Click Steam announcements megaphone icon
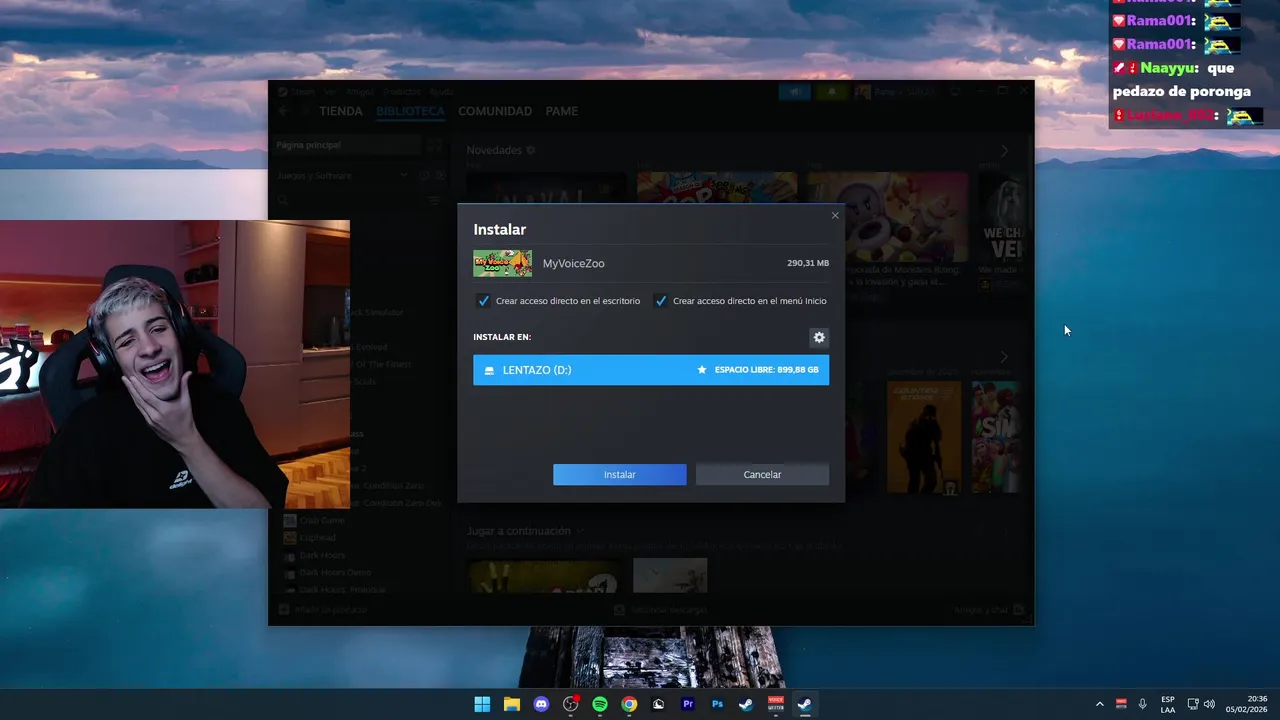Screen dimensions: 1280x720 coord(796,92)
